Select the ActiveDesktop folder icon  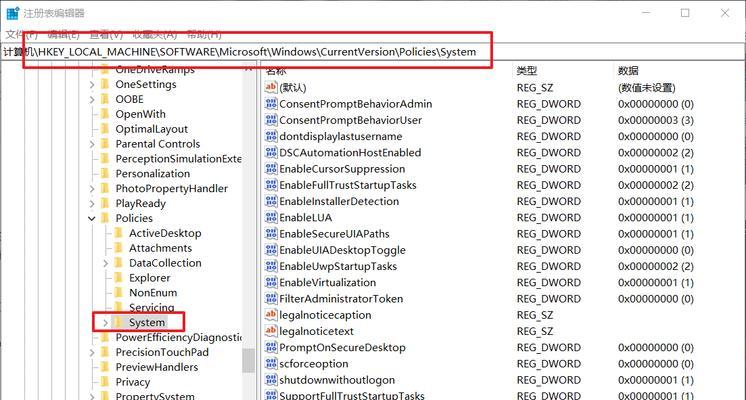tap(118, 233)
